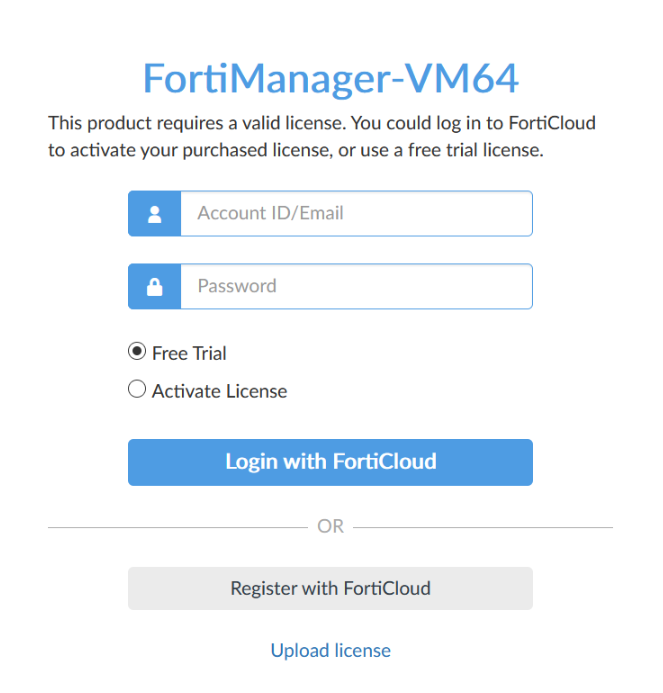Image resolution: width=663 pixels, height=693 pixels.
Task: Select the Free Trial radio button
Action: point(137,352)
